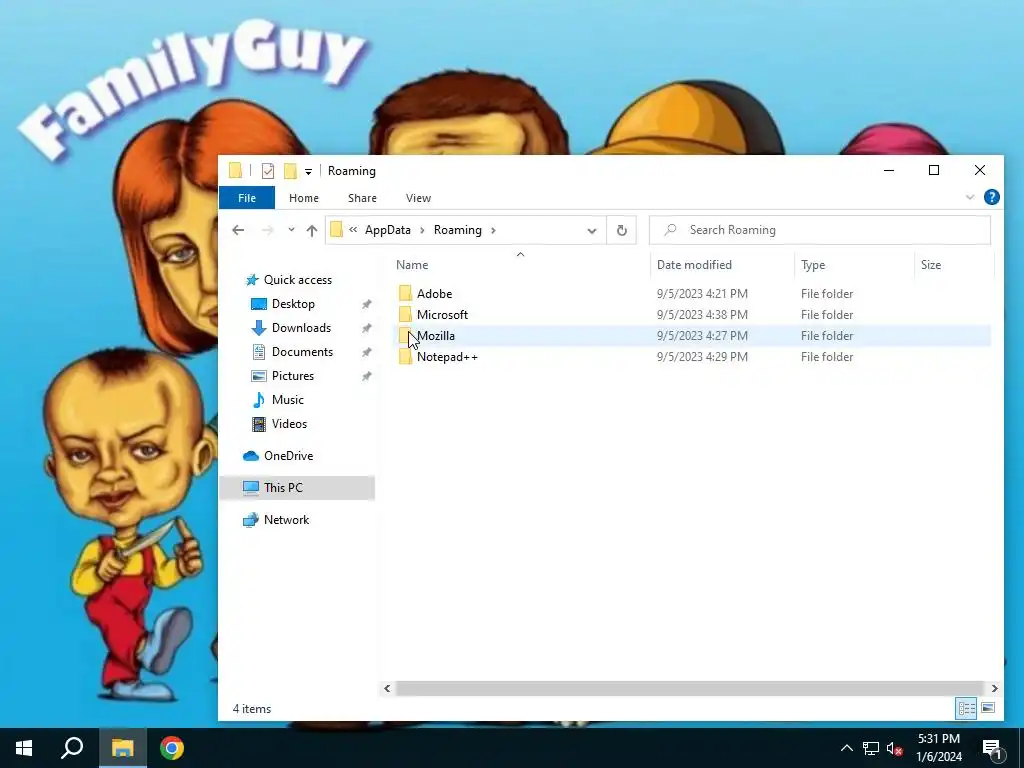Screen dimensions: 1024x768
Task: Show hidden breadcrumb path chevrons
Action: click(x=353, y=230)
